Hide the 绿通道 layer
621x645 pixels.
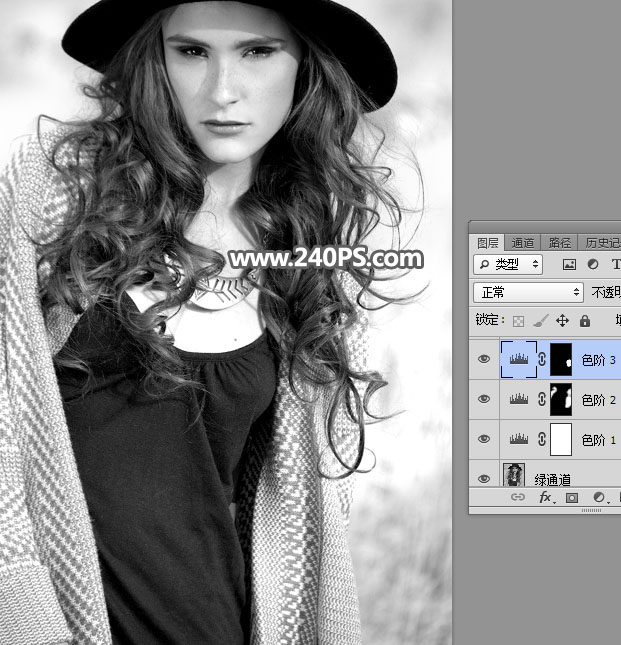pos(484,478)
